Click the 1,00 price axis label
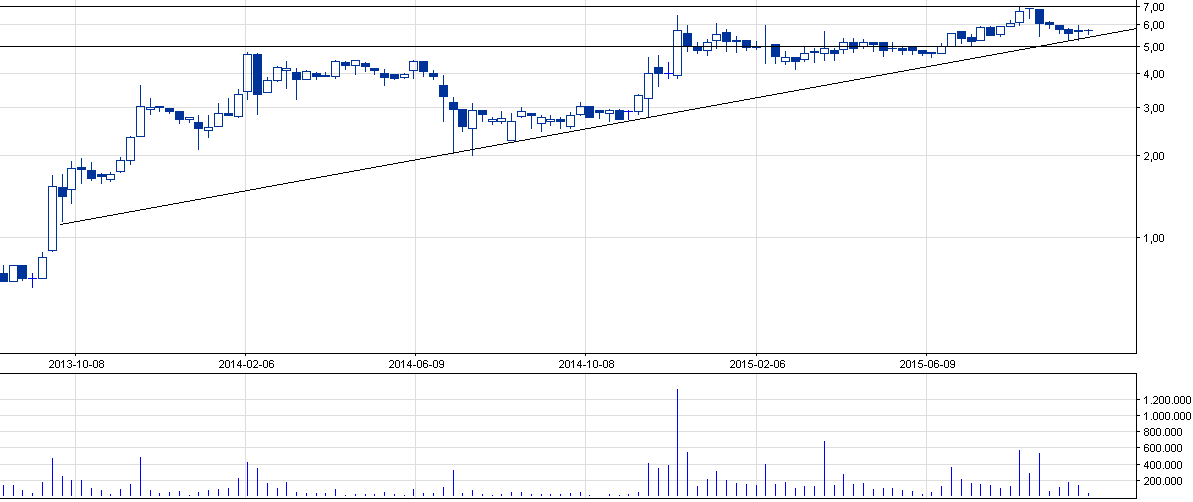Viewport: 1193px width, 502px height. (1155, 239)
